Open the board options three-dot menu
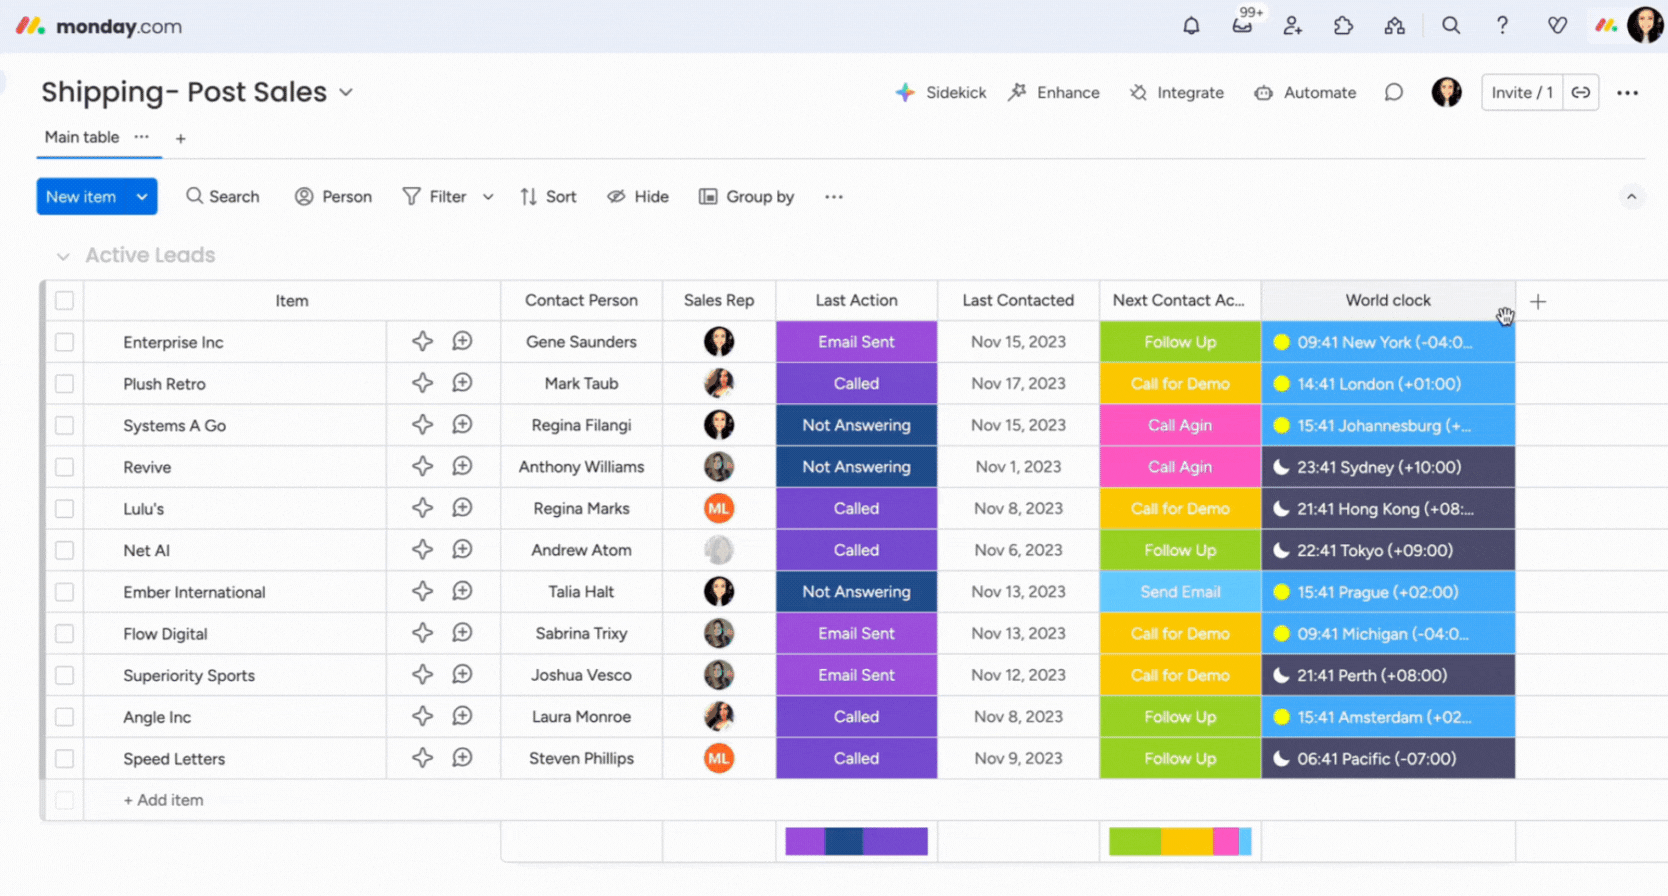 click(1627, 93)
